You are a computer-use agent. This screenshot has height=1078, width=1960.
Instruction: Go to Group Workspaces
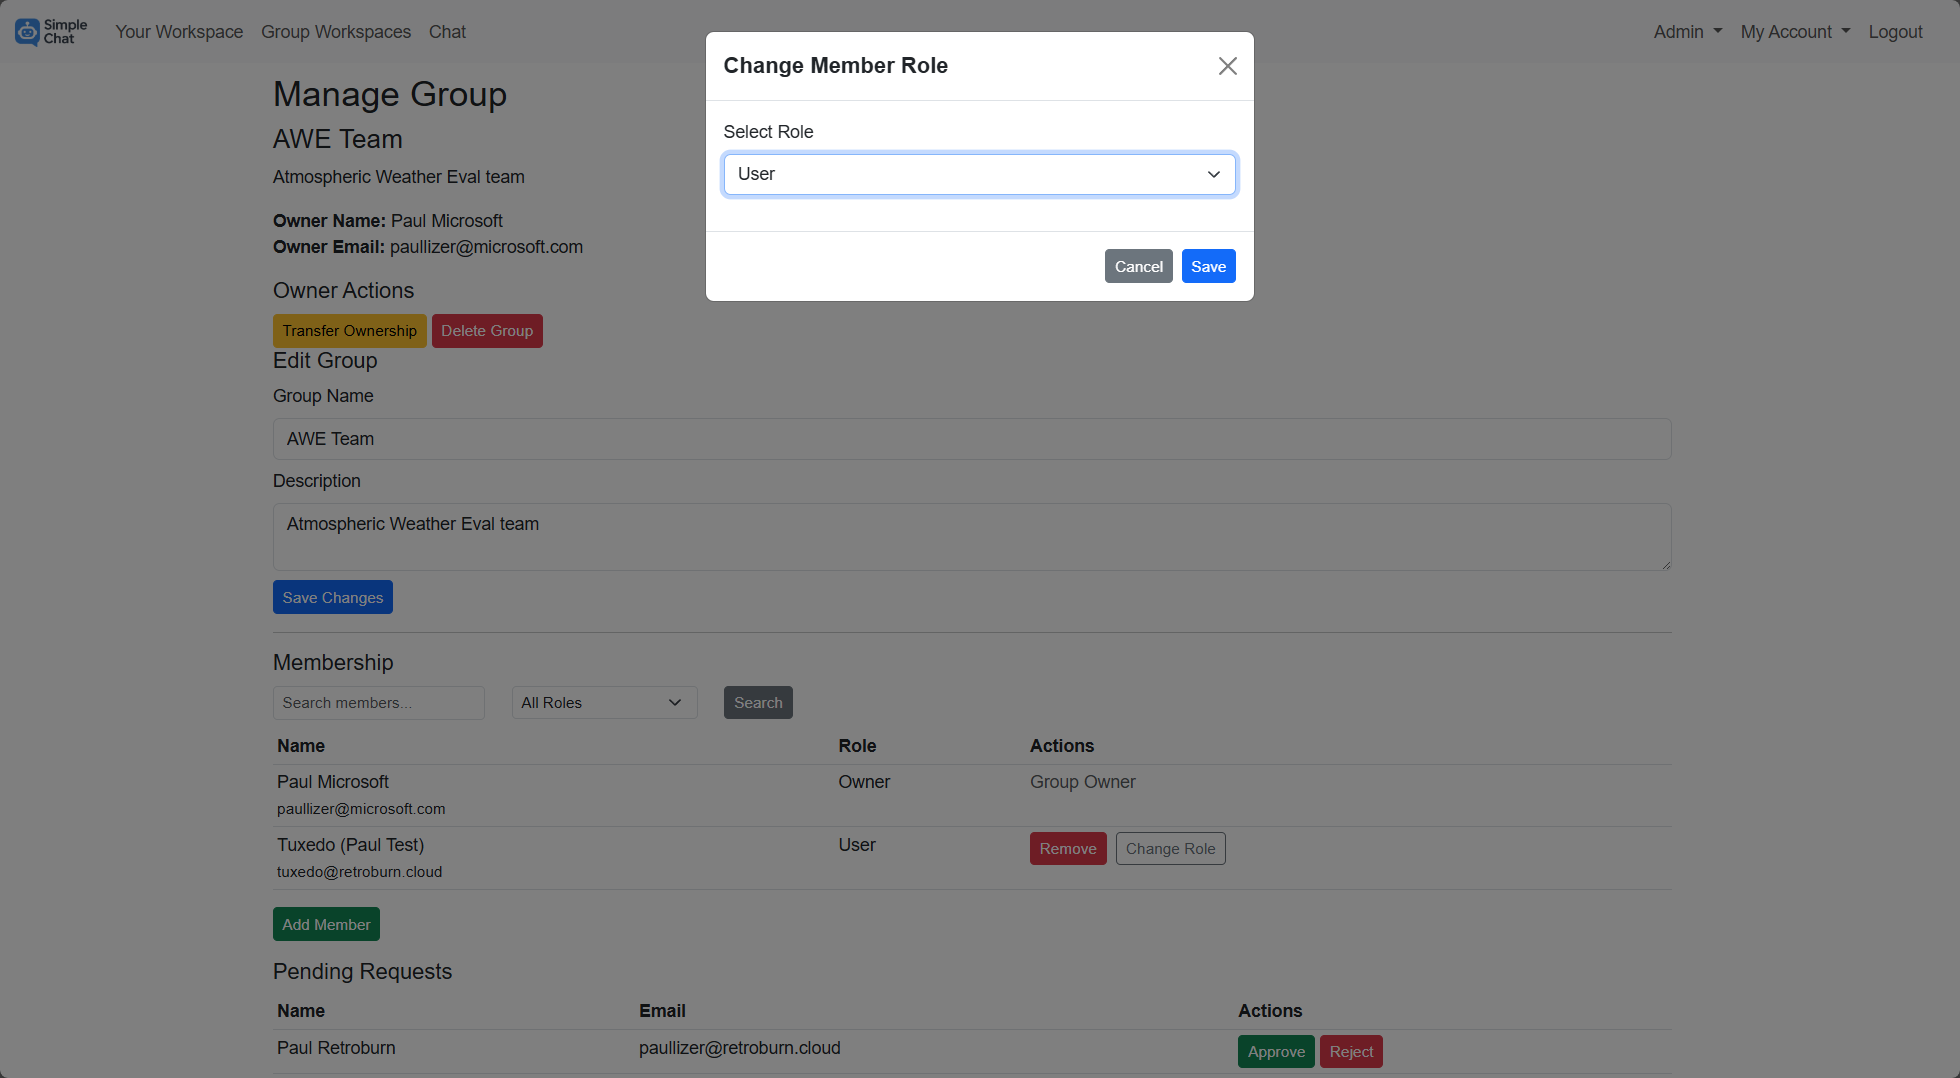(335, 31)
